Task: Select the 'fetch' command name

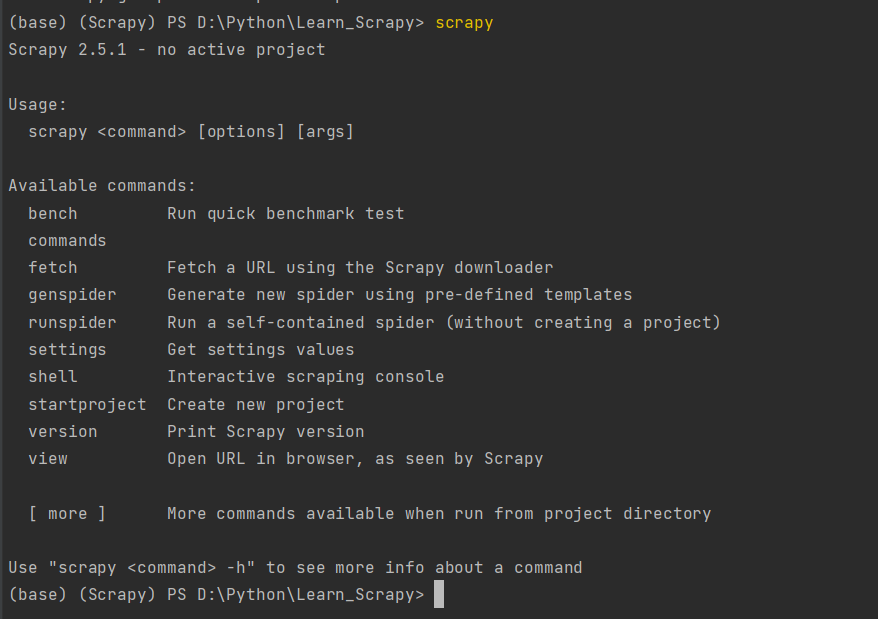Action: [53, 268]
